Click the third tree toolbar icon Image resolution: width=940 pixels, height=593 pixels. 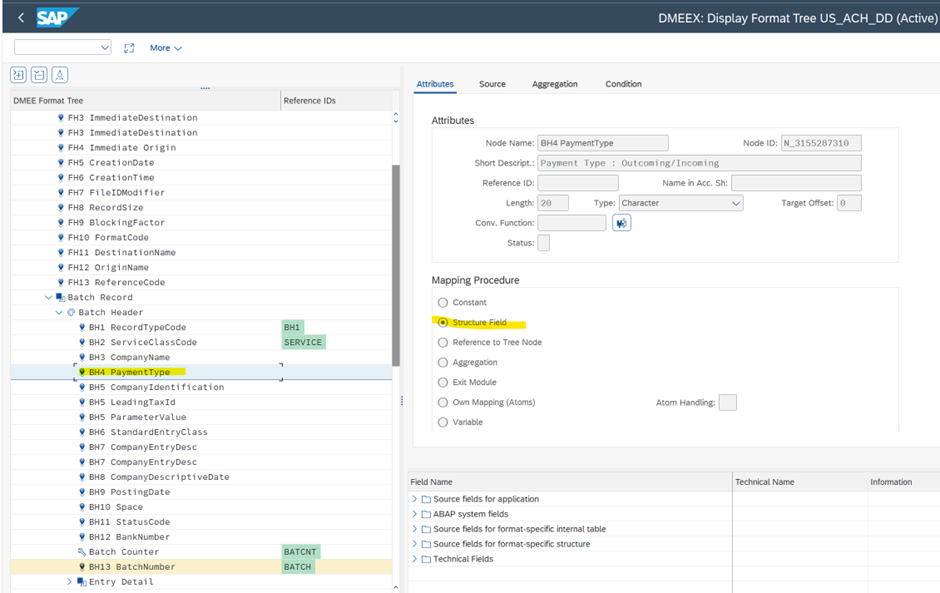point(59,75)
